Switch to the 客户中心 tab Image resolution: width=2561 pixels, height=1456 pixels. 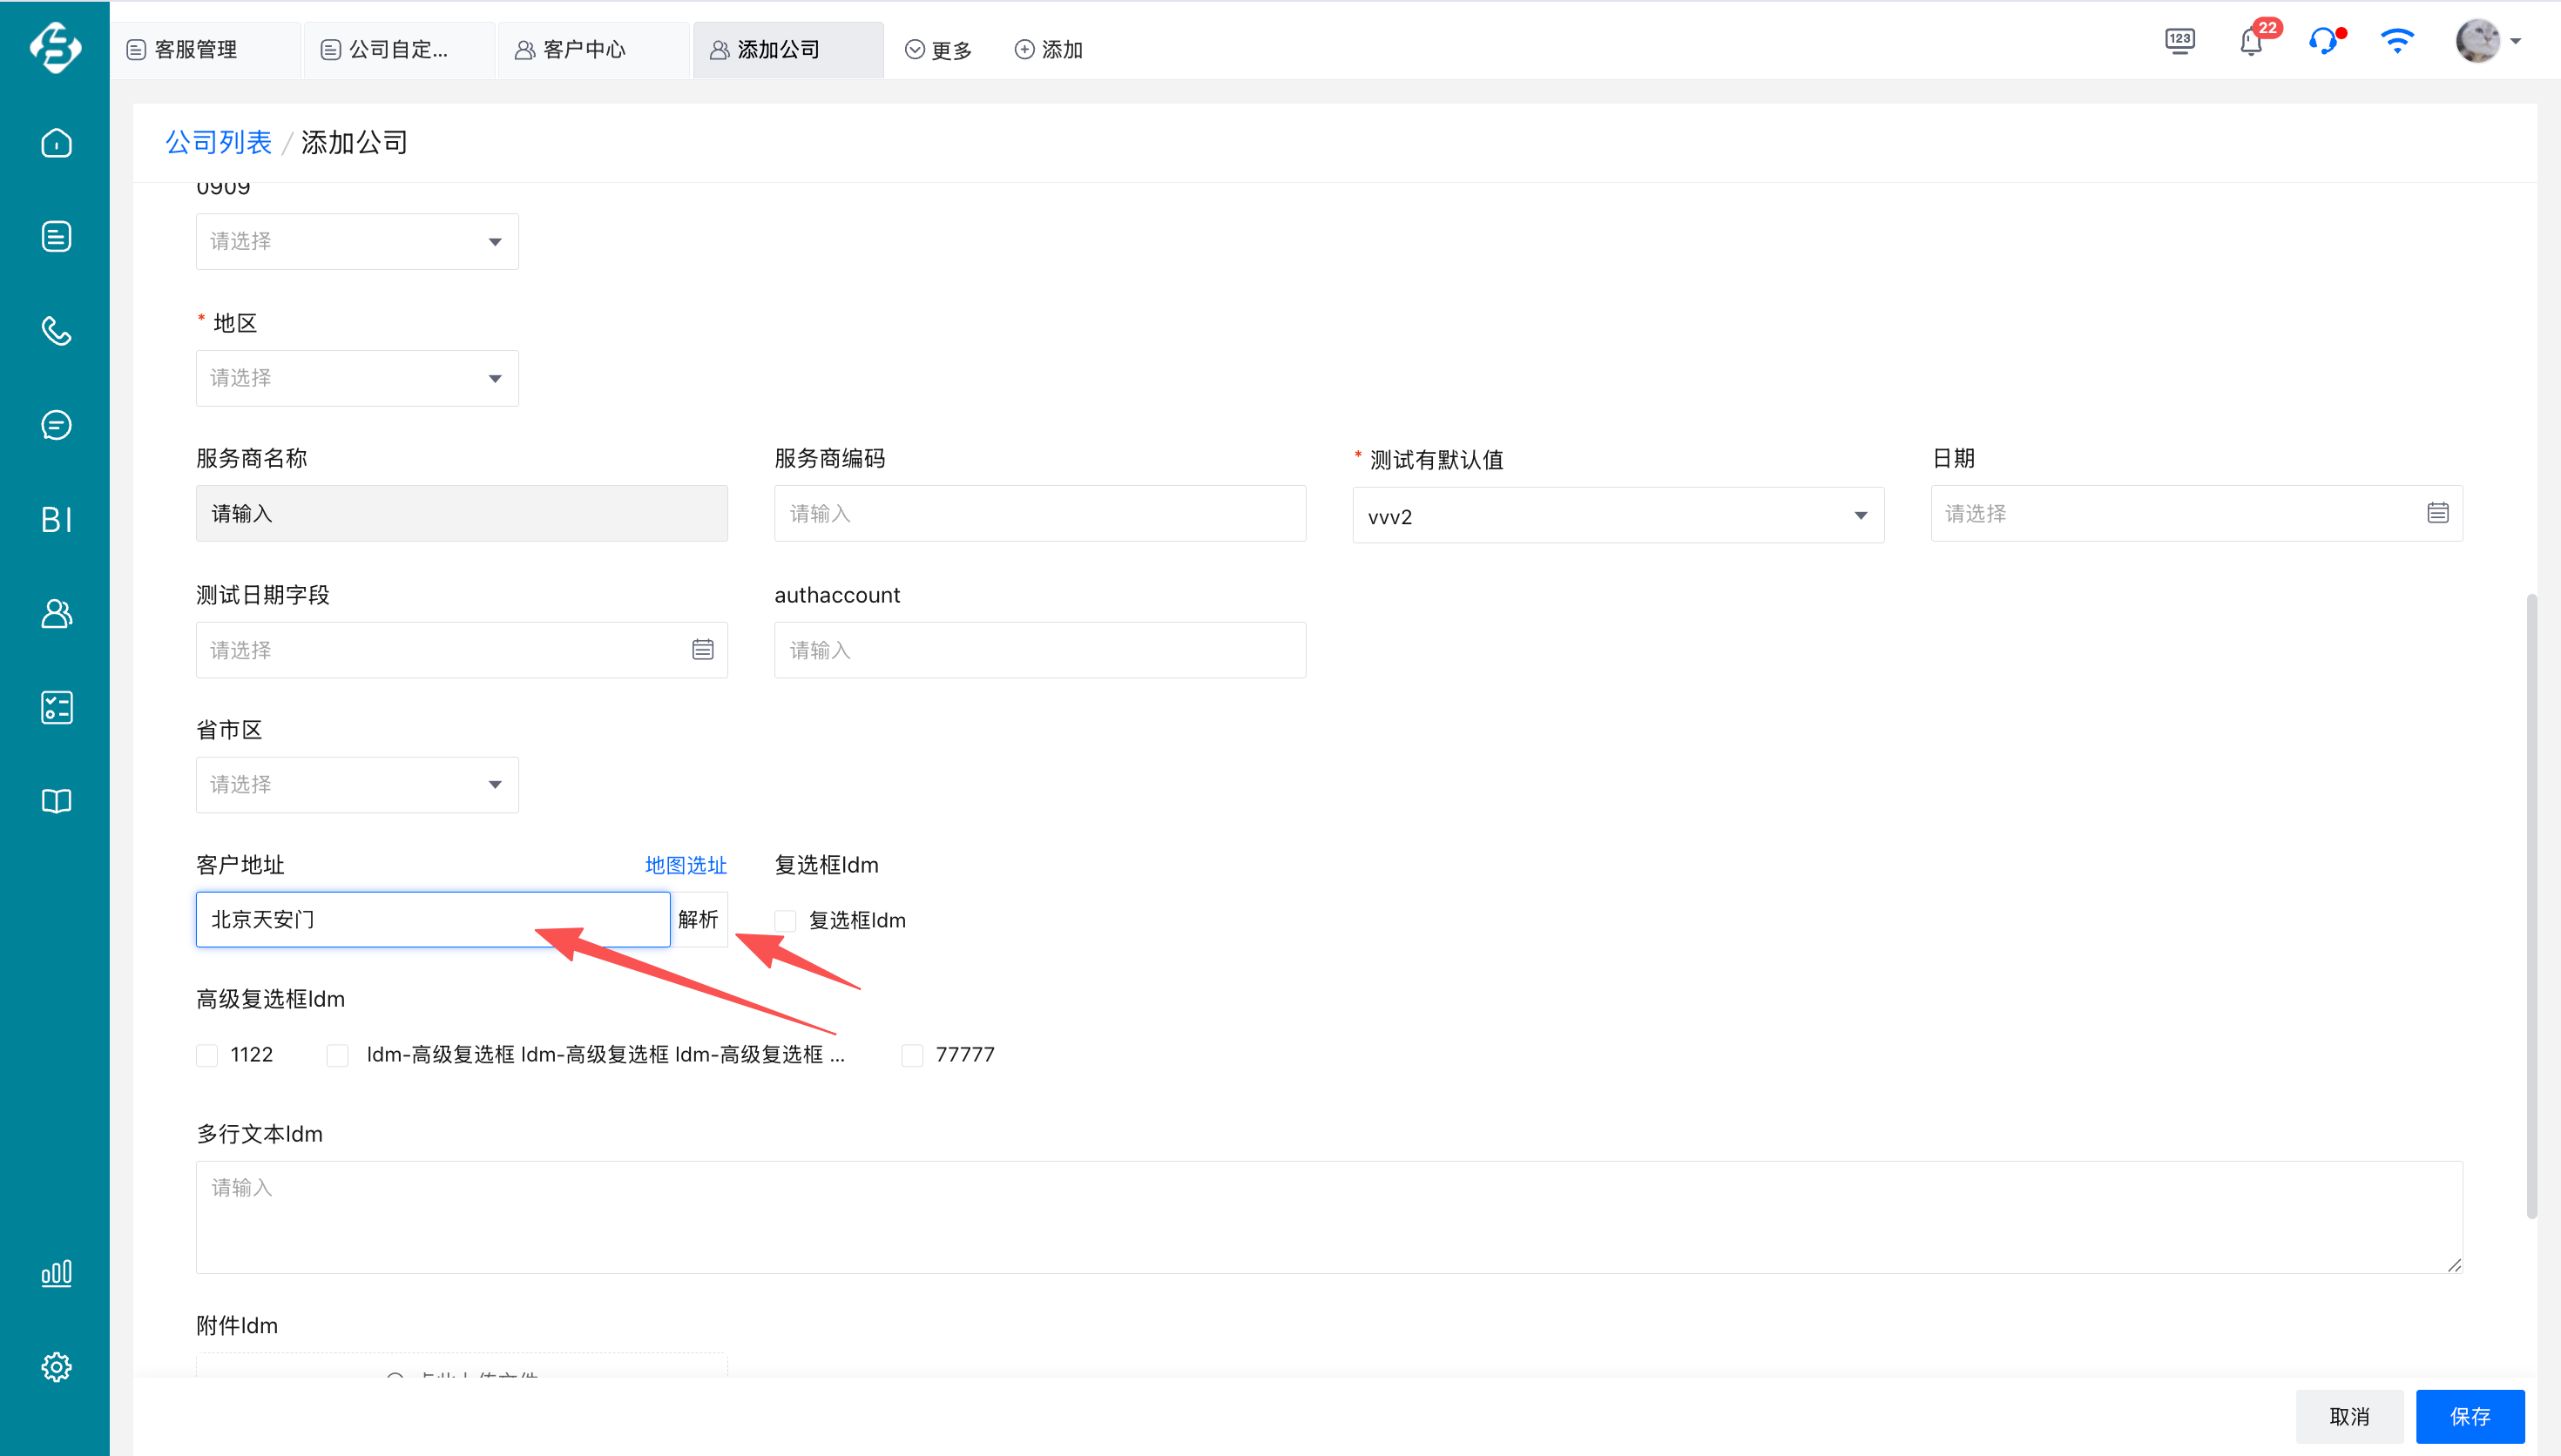[x=584, y=50]
